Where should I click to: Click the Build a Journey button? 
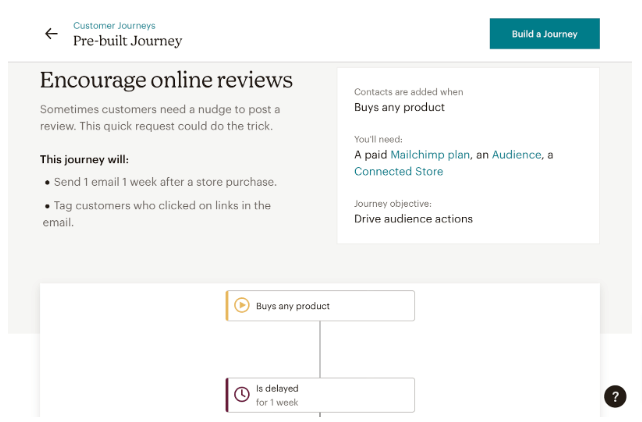[x=545, y=34]
